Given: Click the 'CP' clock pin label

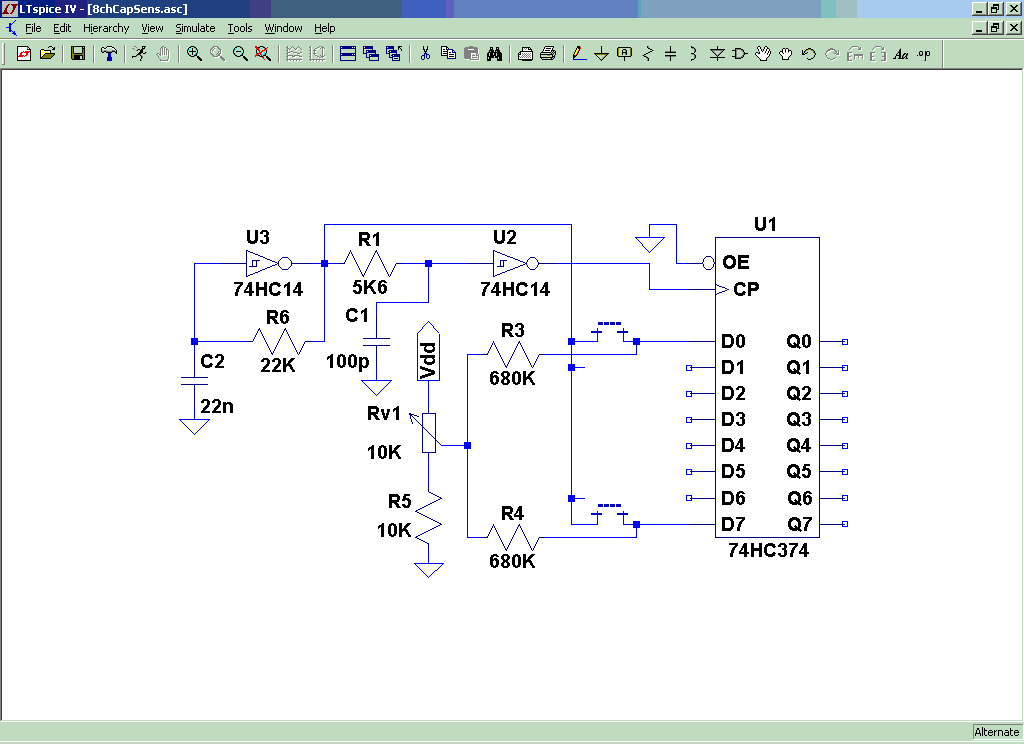Looking at the screenshot, I should click(x=746, y=289).
